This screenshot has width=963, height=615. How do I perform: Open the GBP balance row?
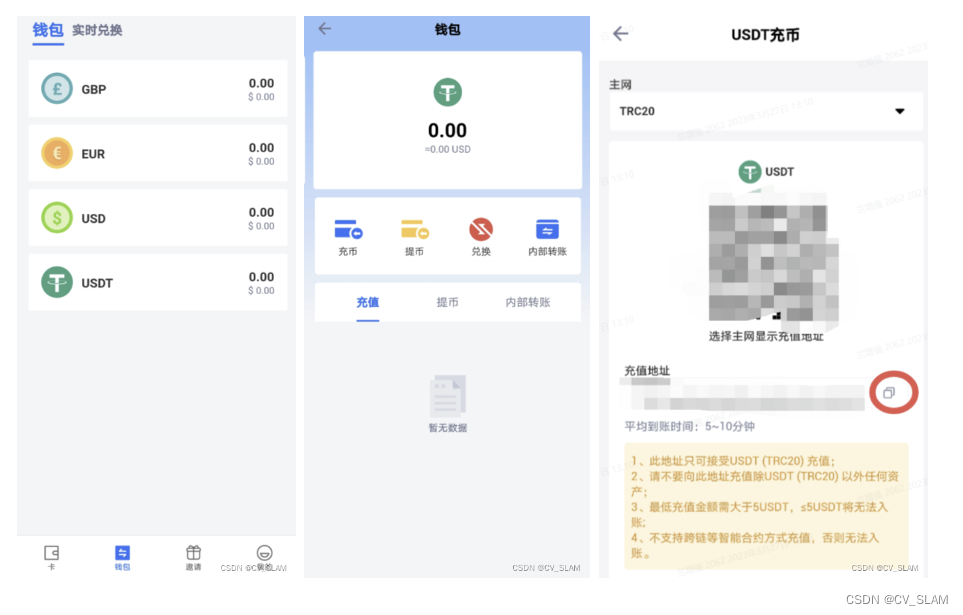[158, 88]
